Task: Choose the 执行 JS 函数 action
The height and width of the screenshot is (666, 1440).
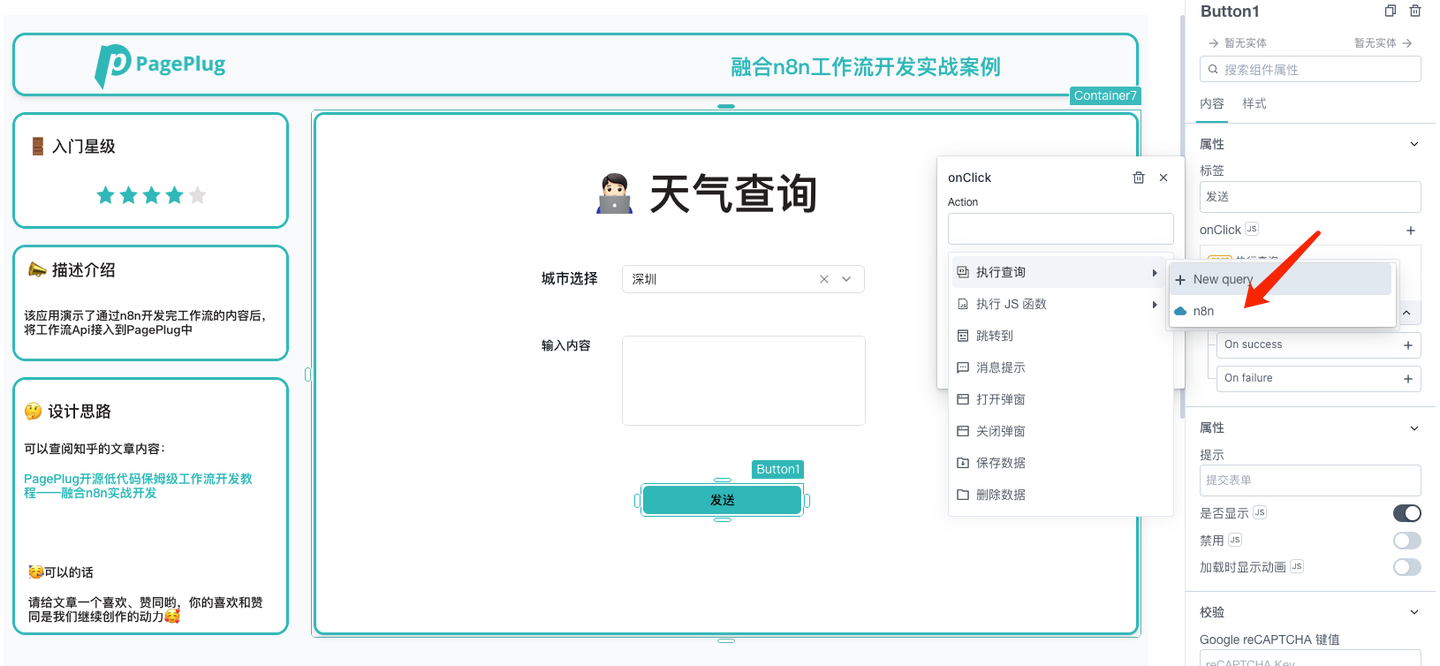Action: [x=1059, y=304]
